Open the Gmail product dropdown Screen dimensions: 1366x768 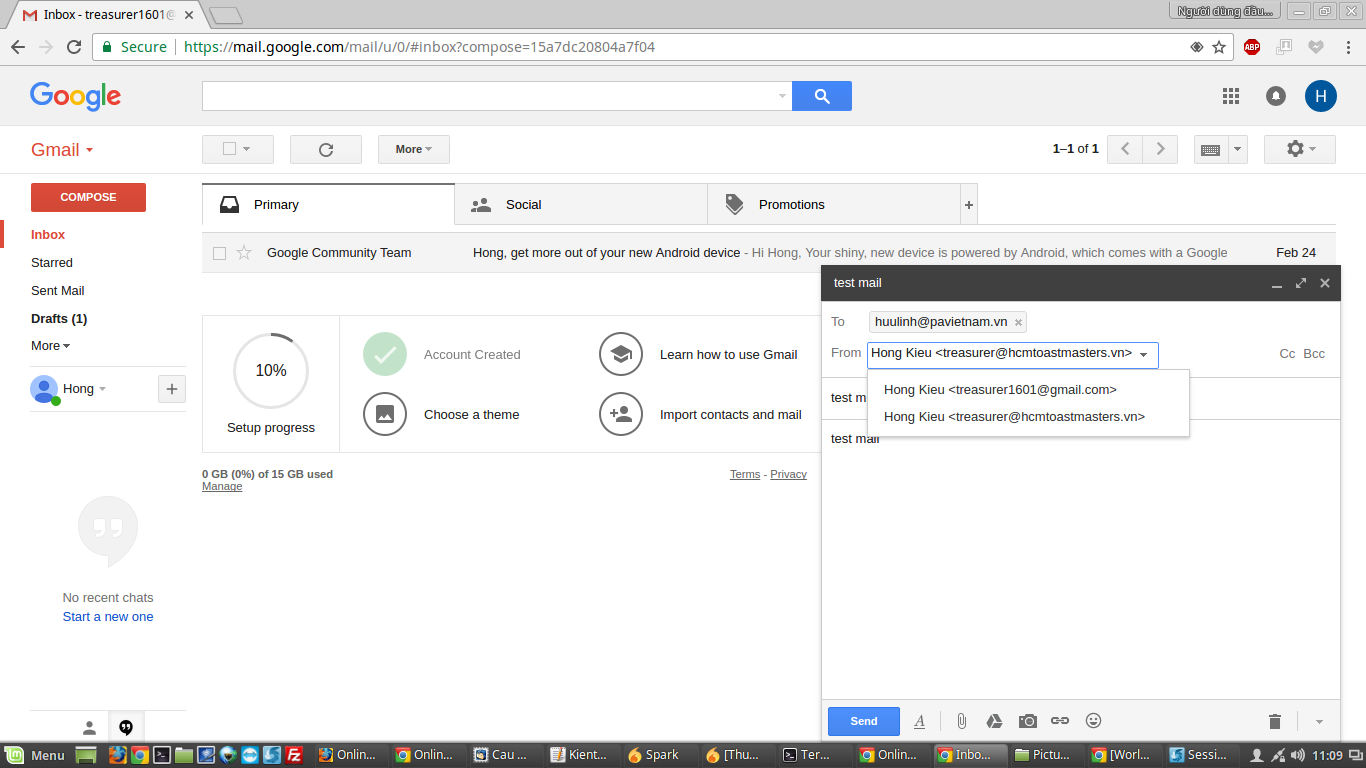coord(62,150)
